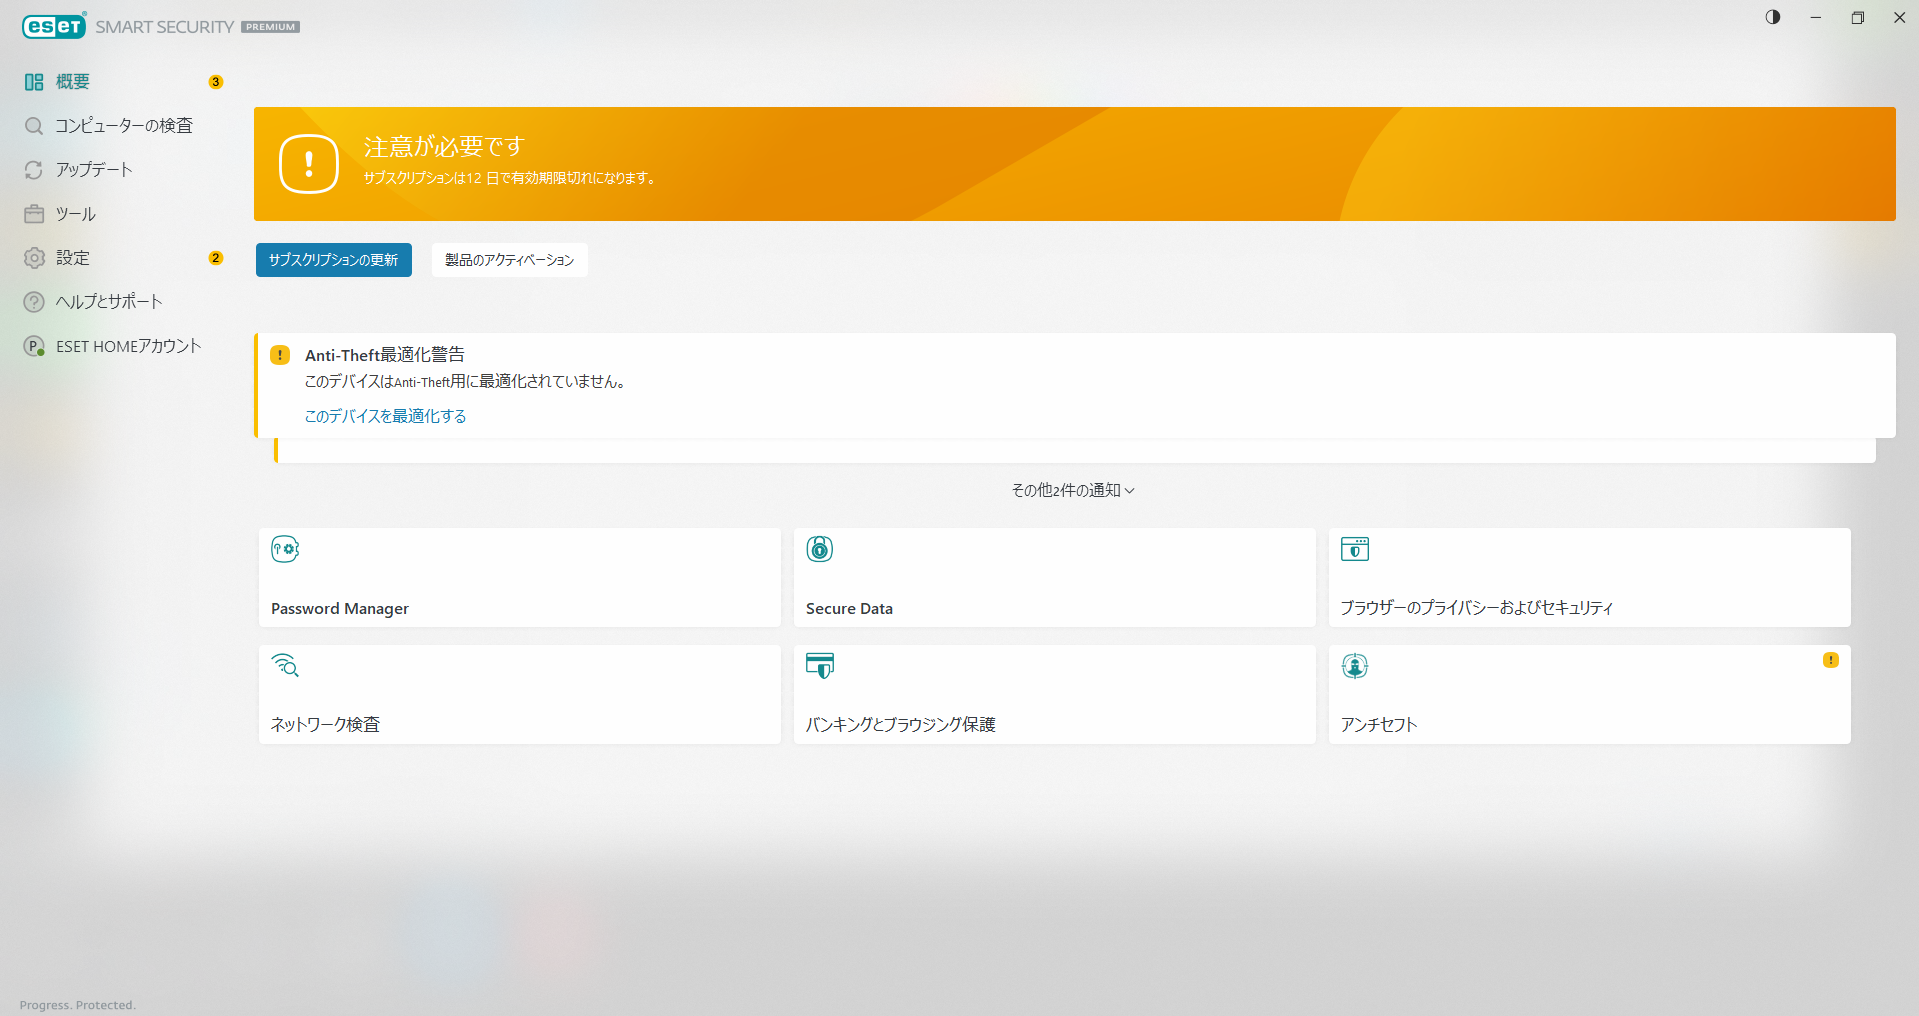Open the Password Manager tile
The image size is (1919, 1016).
[x=520, y=578]
